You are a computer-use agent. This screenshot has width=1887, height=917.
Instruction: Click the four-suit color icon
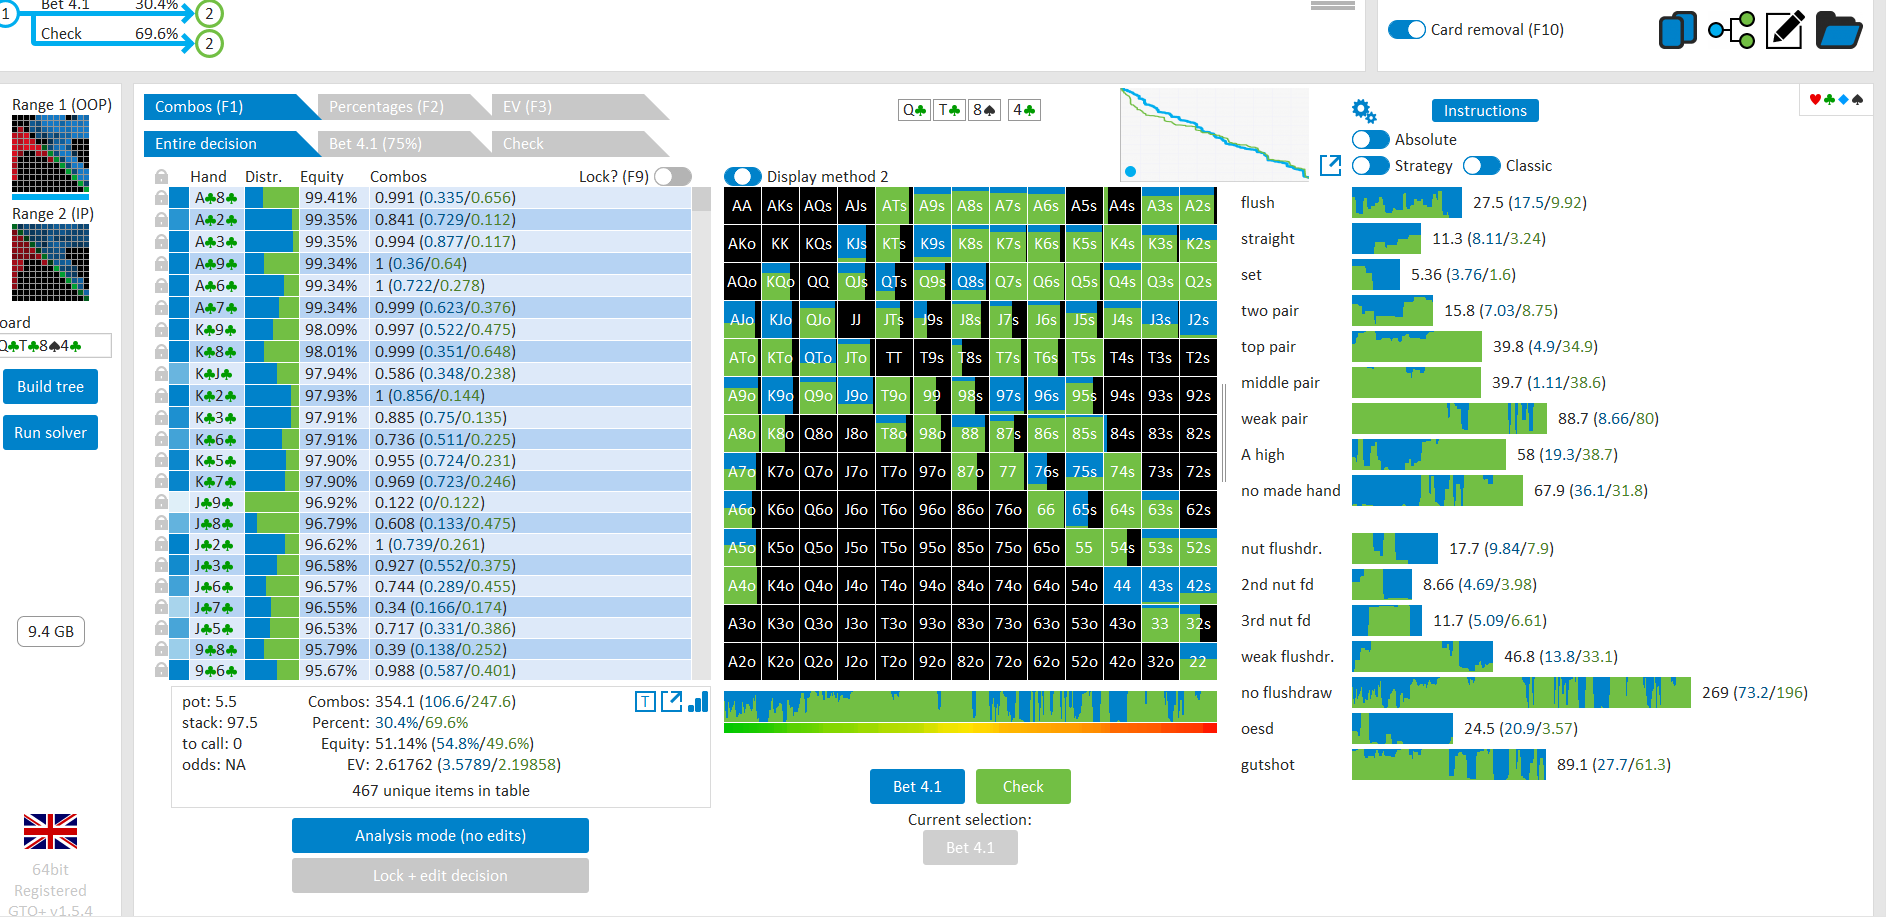coord(1836,99)
